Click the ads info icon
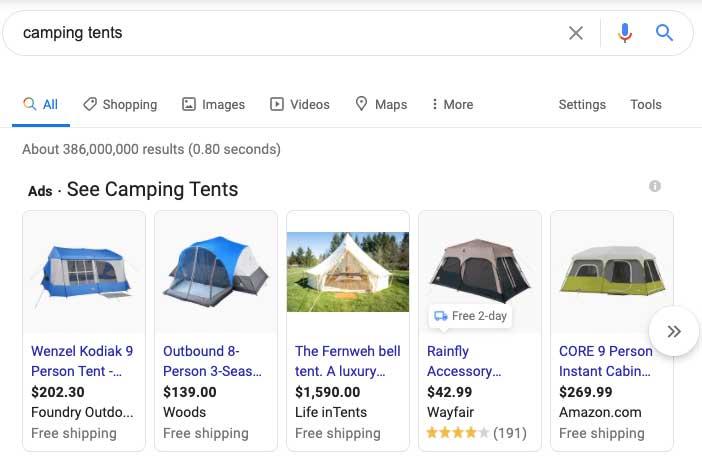Viewport: 702px width, 471px height. coord(655,186)
